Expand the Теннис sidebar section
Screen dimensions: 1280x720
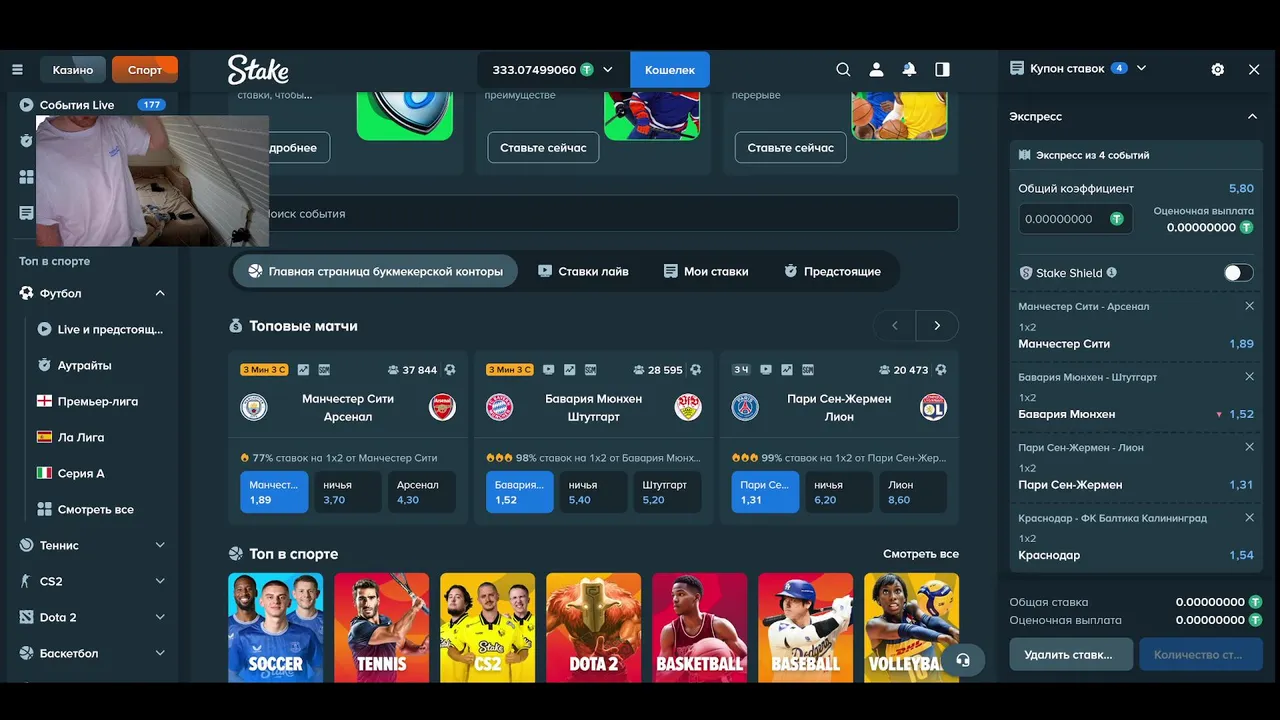click(160, 545)
